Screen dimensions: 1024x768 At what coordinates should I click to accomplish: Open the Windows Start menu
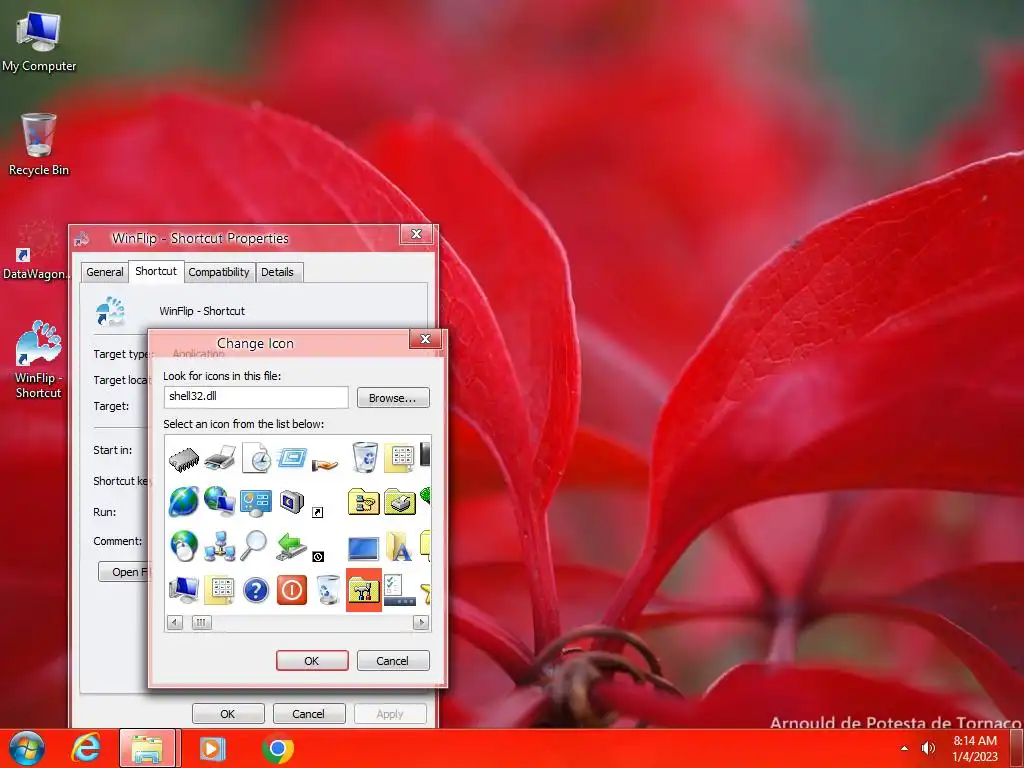point(27,748)
